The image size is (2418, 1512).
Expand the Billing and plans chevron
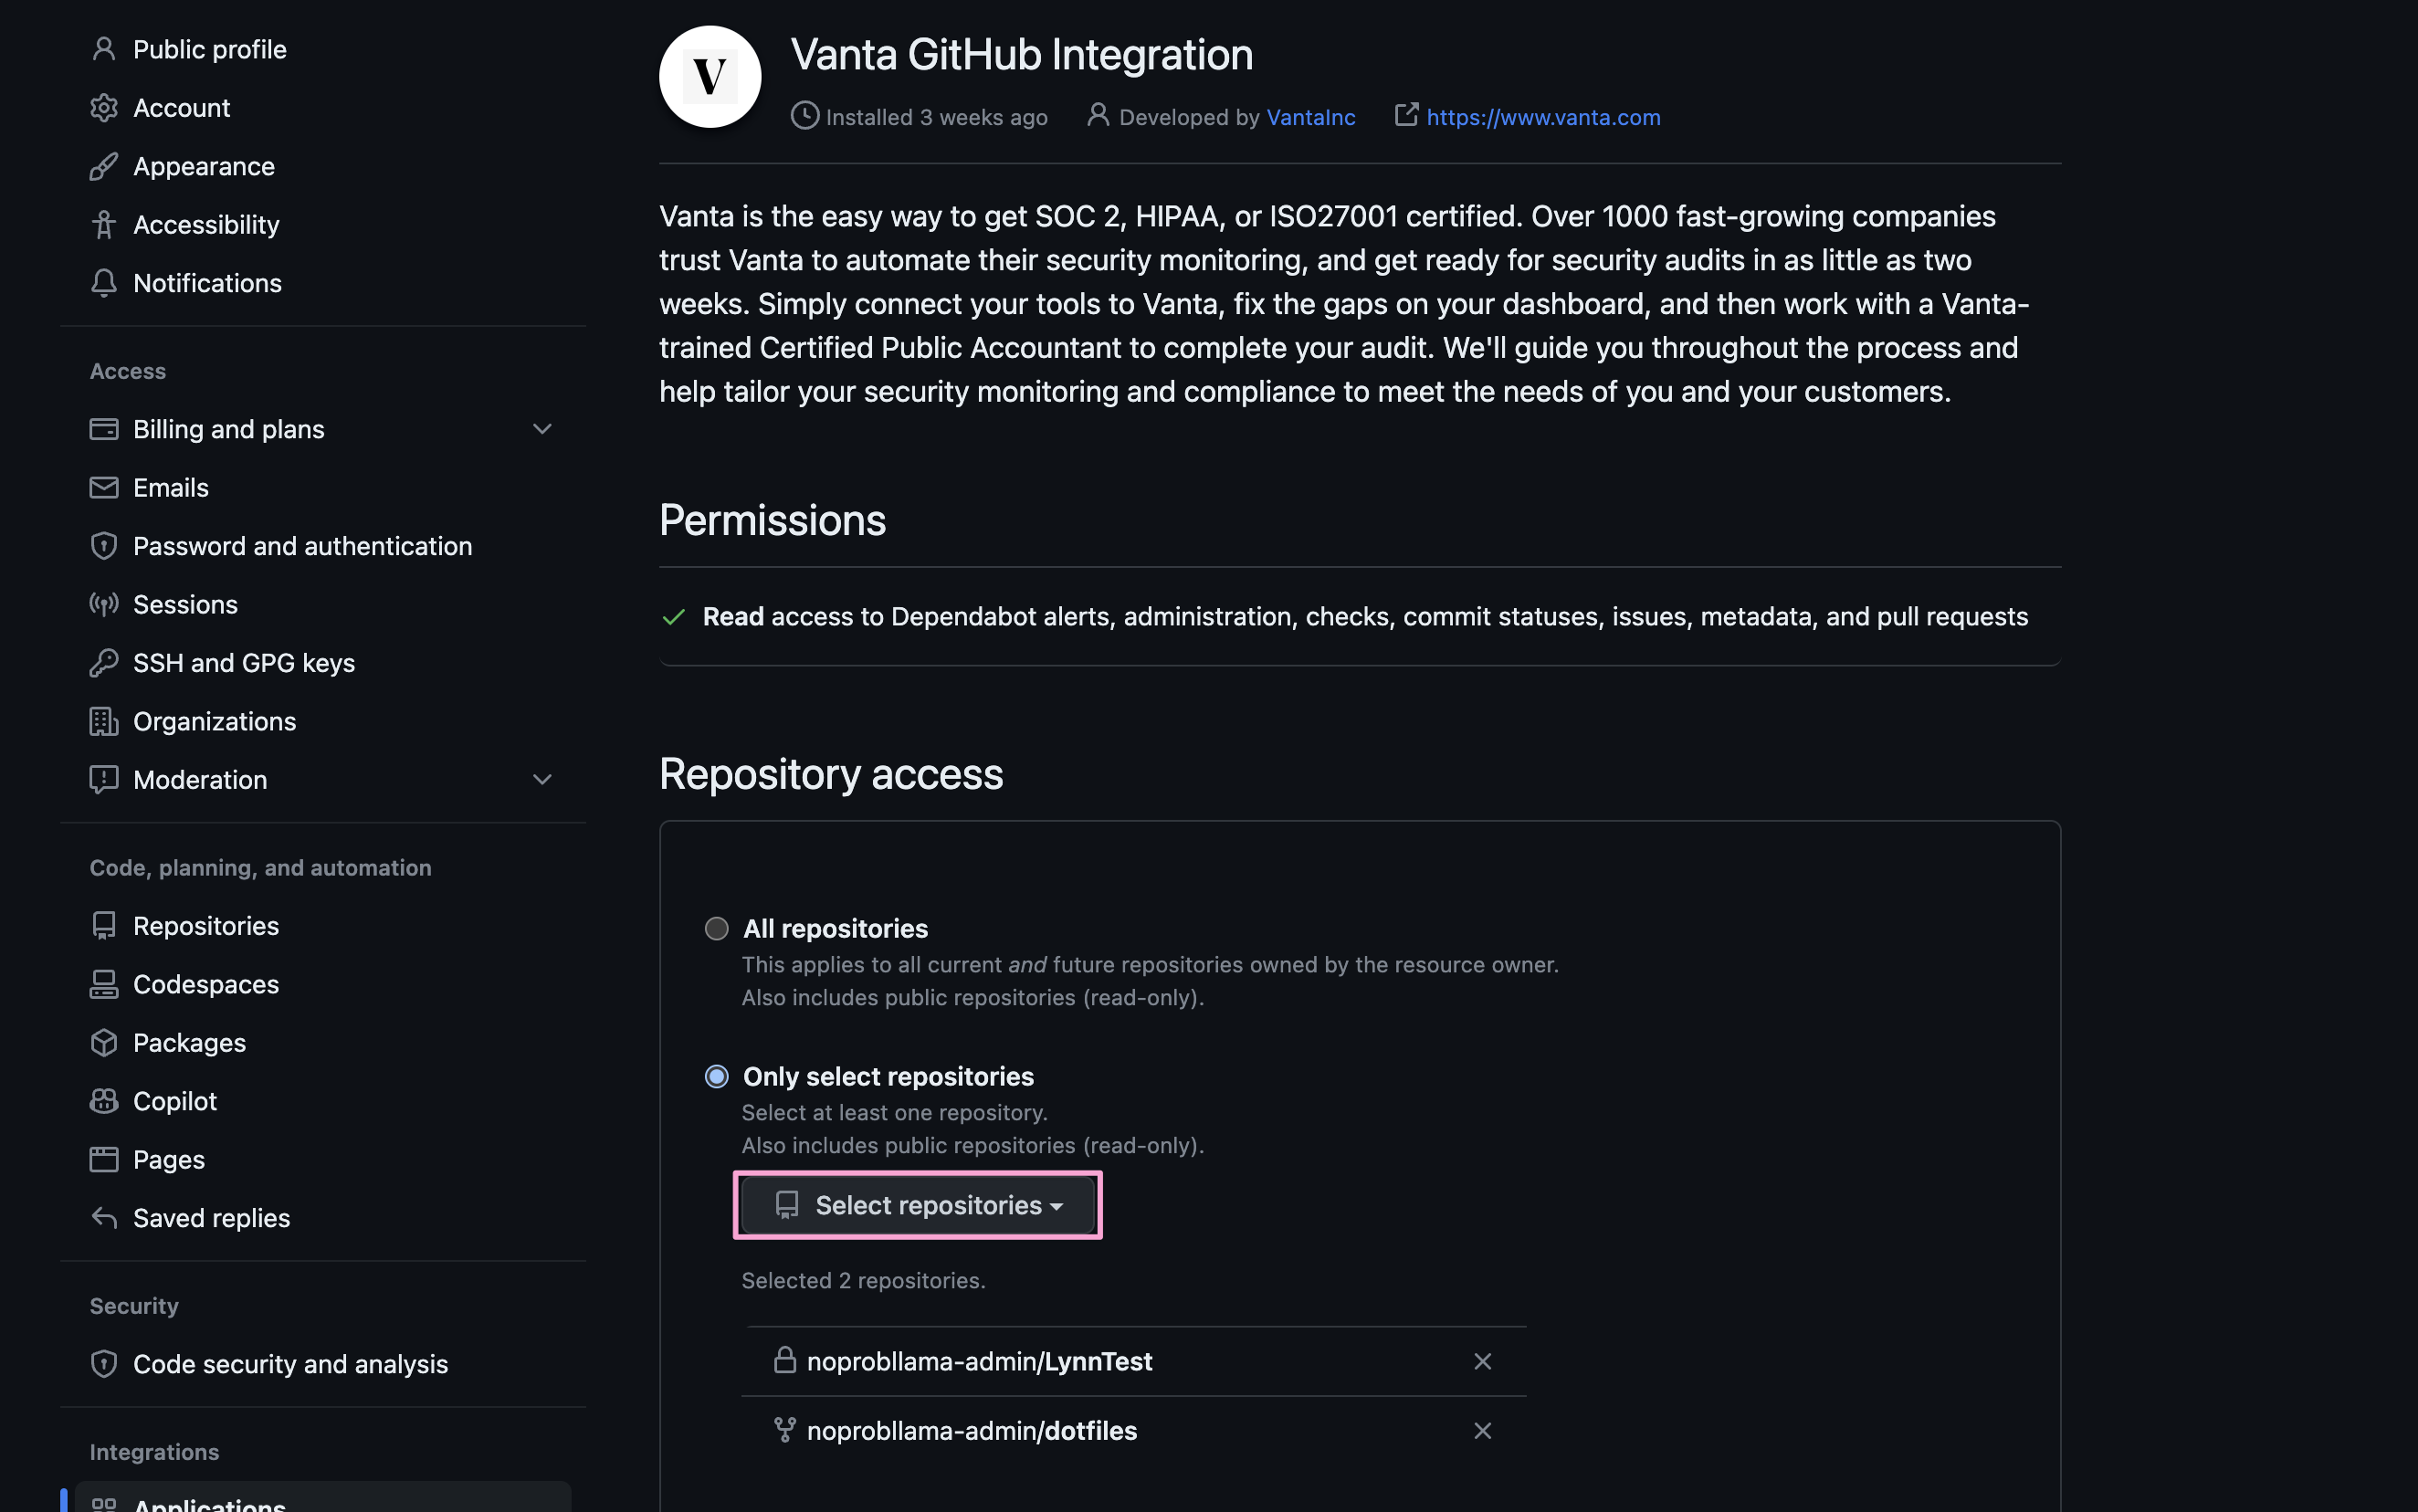pyautogui.click(x=542, y=429)
